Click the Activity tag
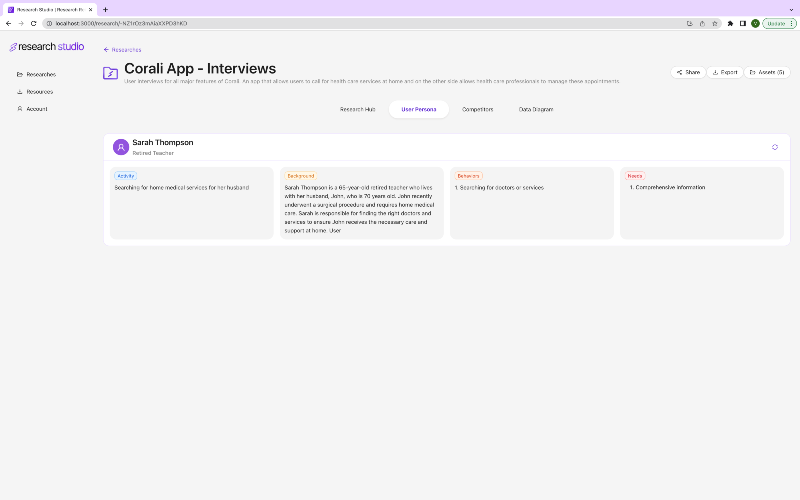800x500 pixels. click(x=126, y=176)
